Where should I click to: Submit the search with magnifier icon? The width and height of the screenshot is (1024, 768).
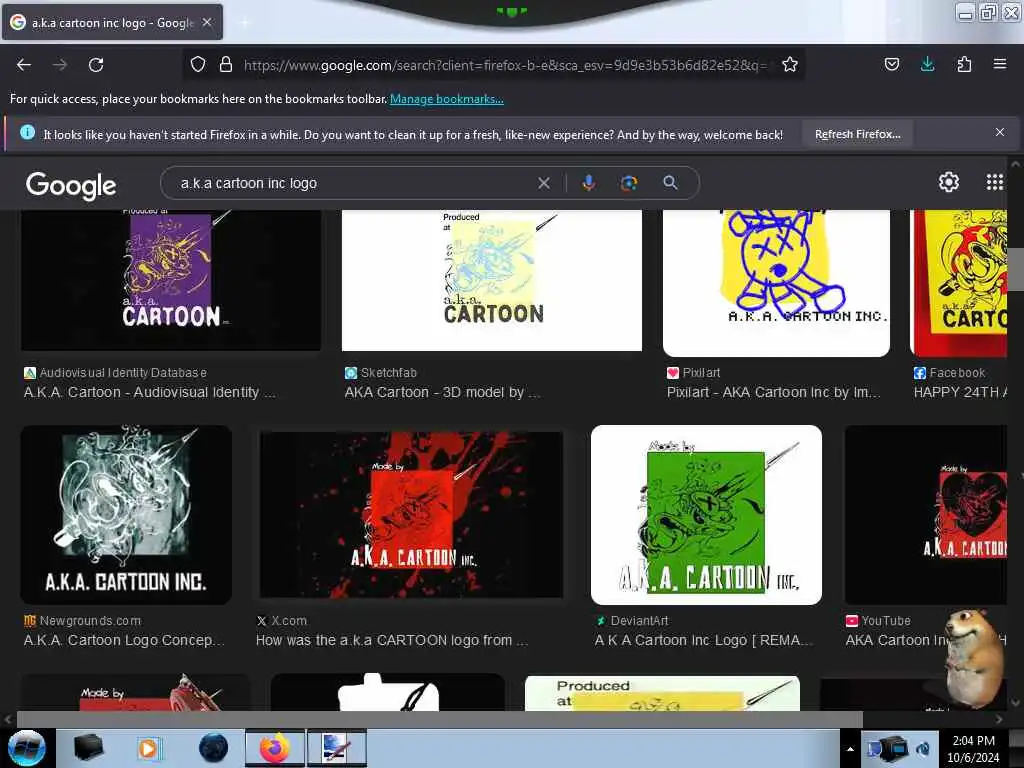click(670, 183)
